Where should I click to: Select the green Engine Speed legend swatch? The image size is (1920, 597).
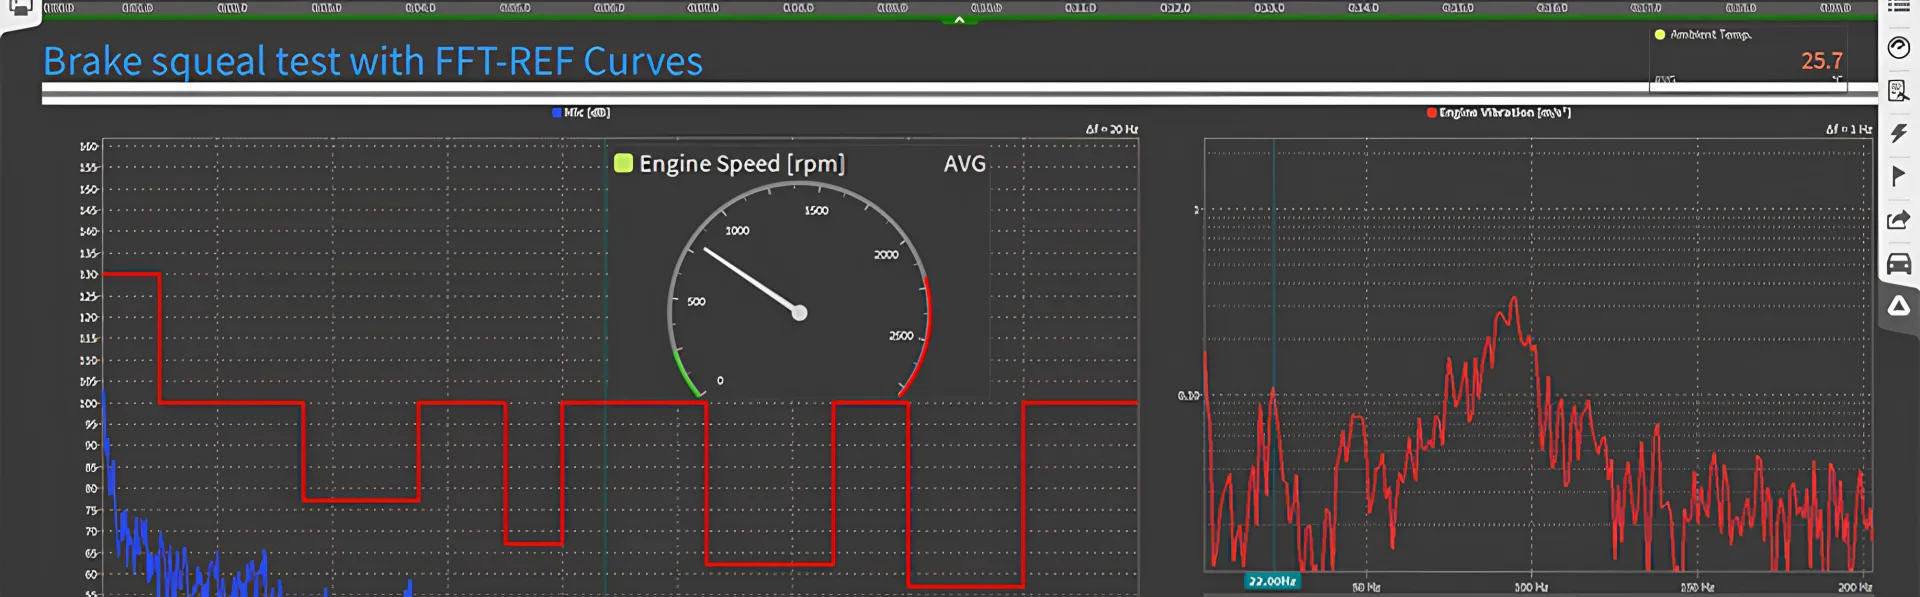pyautogui.click(x=623, y=163)
